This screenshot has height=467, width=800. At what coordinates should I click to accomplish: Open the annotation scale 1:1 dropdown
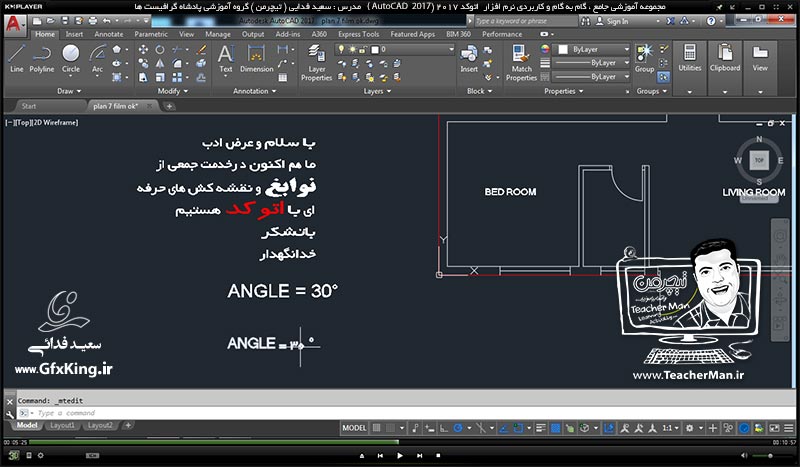tap(670, 428)
